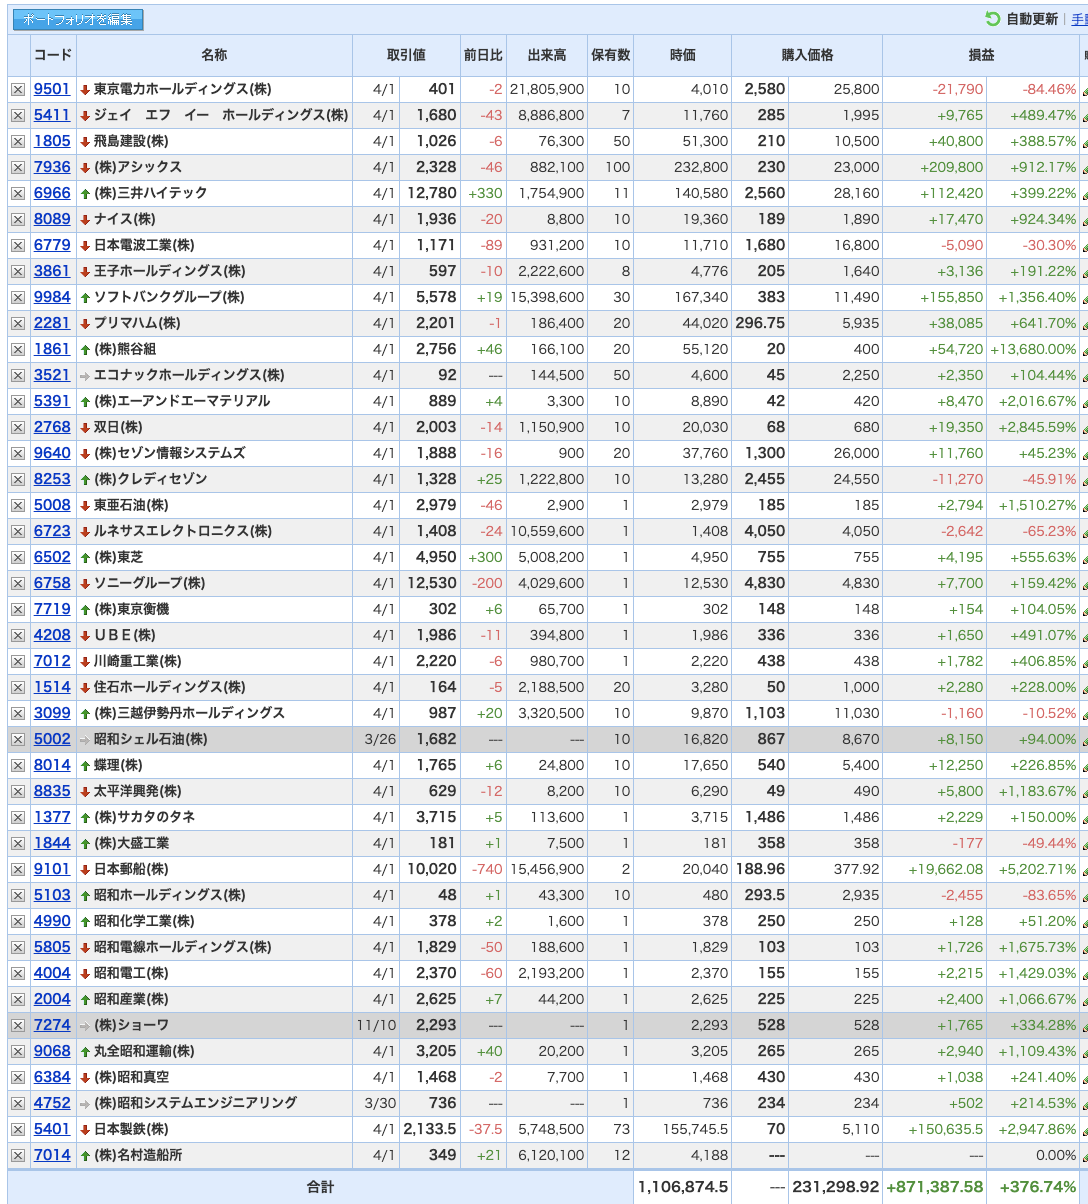Viewport: 1088px width, 1204px height.
Task: Click the X icon for code 3861
Action: tap(18, 271)
